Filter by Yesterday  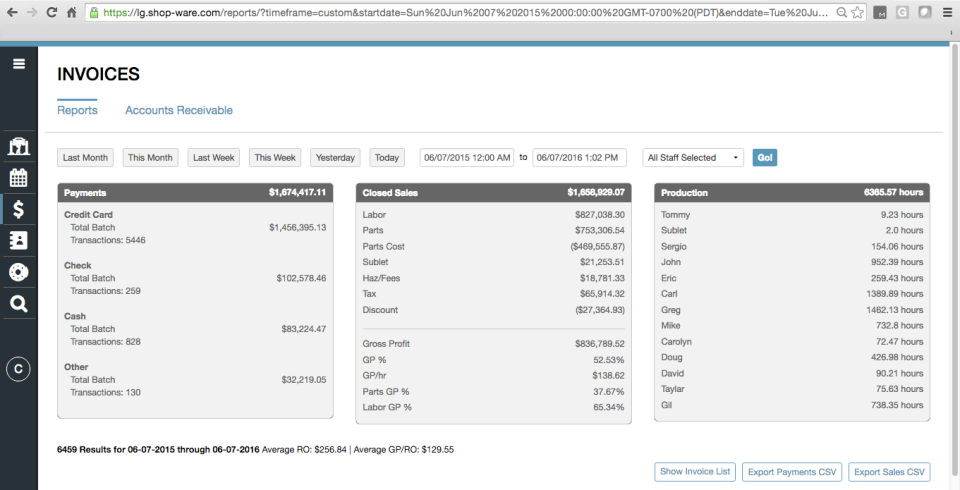(x=335, y=157)
